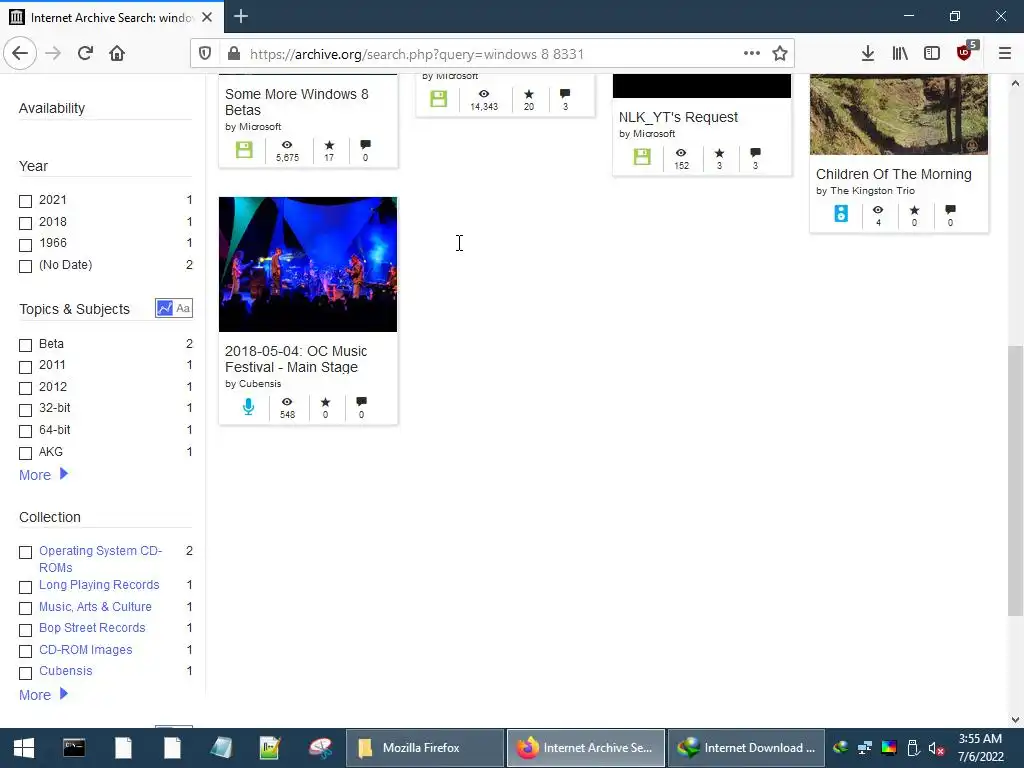Click favorites star on Children Of The Morning
Screen dimensions: 1024x768
click(914, 210)
